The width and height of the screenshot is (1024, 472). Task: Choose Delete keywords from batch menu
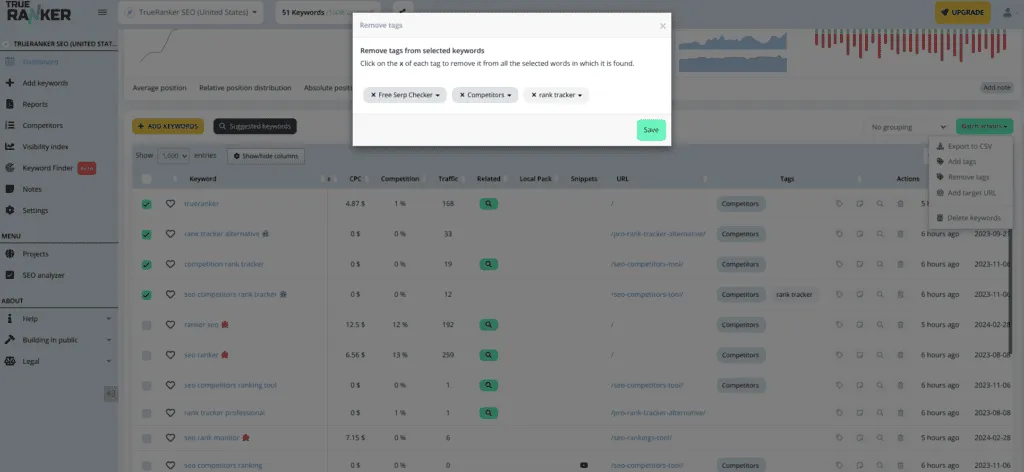pos(973,218)
